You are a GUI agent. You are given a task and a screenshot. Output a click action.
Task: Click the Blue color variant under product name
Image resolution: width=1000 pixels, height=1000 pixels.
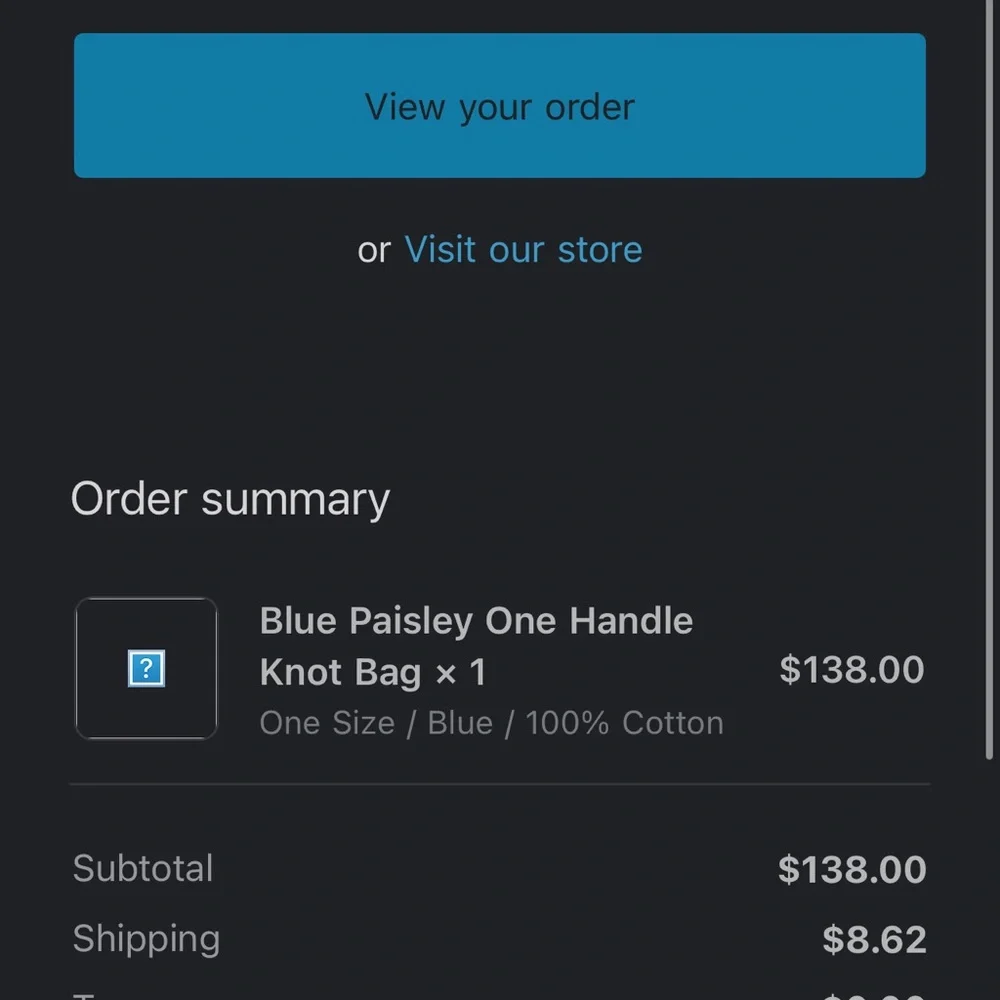(x=460, y=723)
